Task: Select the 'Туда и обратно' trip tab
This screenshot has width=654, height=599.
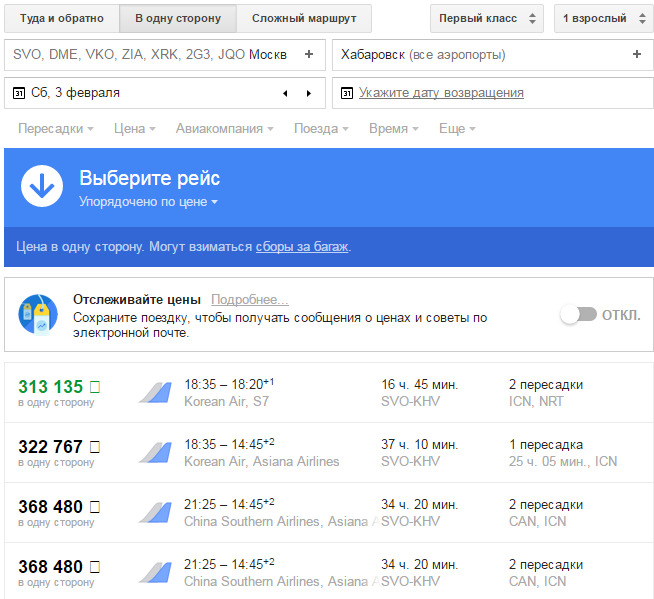Action: click(62, 18)
